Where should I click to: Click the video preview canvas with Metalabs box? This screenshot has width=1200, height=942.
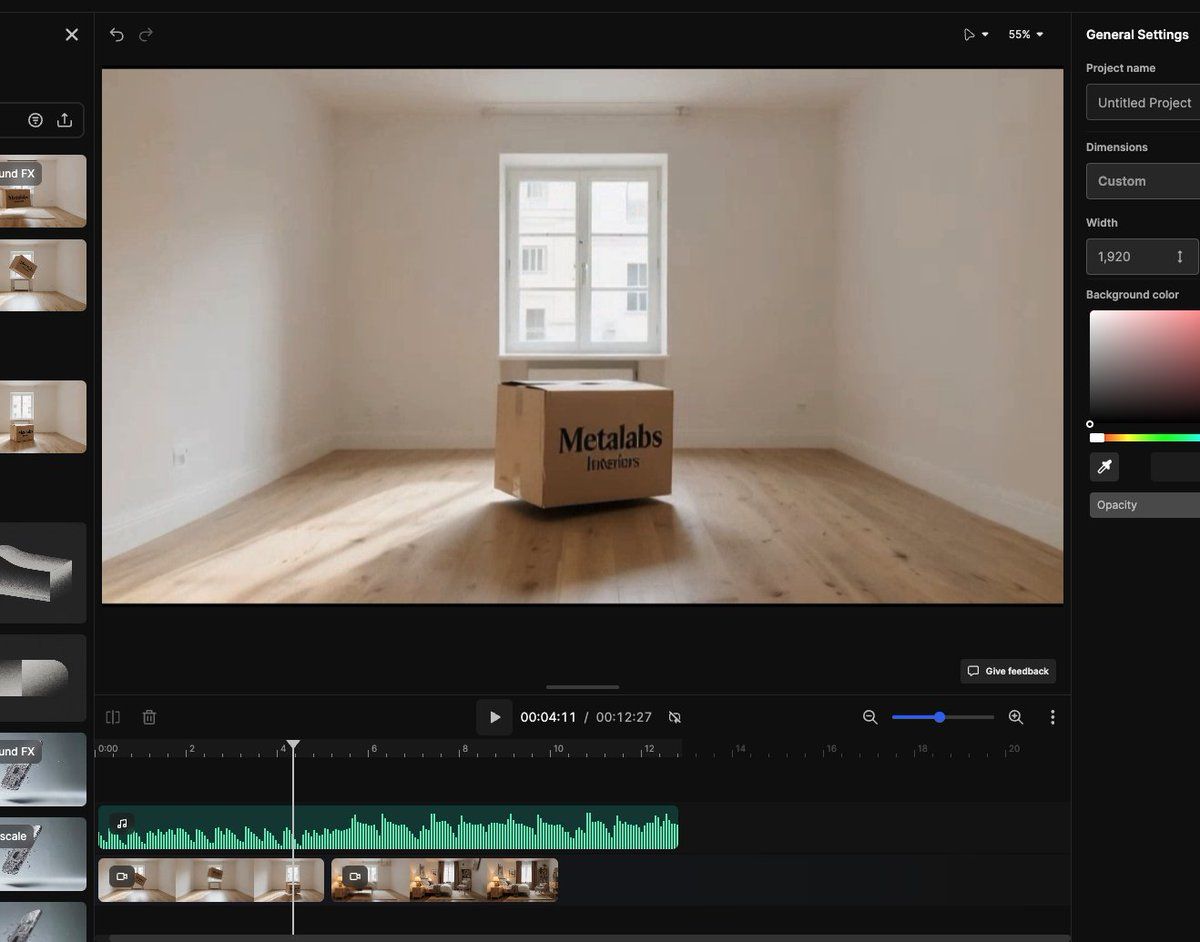pyautogui.click(x=583, y=336)
